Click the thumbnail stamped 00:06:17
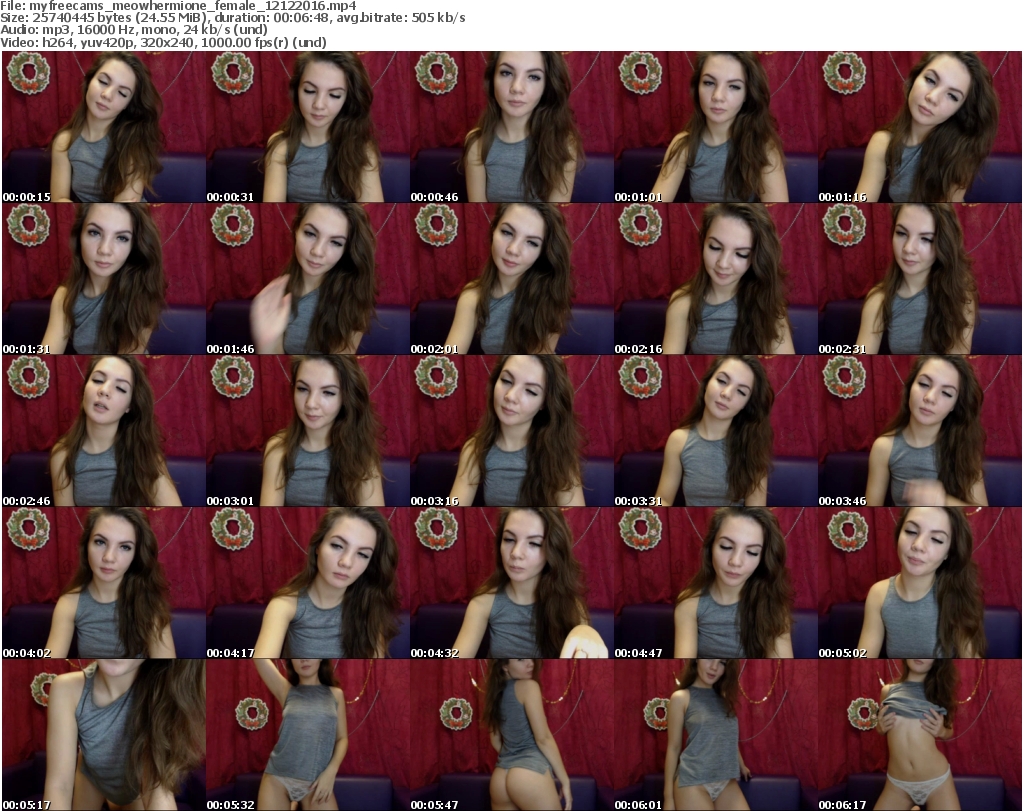 tap(920, 735)
